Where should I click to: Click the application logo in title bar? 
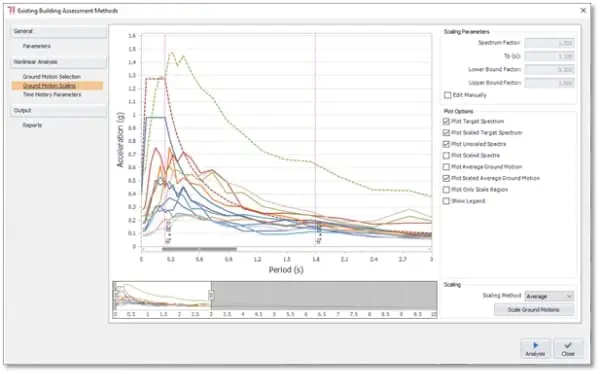tap(11, 10)
